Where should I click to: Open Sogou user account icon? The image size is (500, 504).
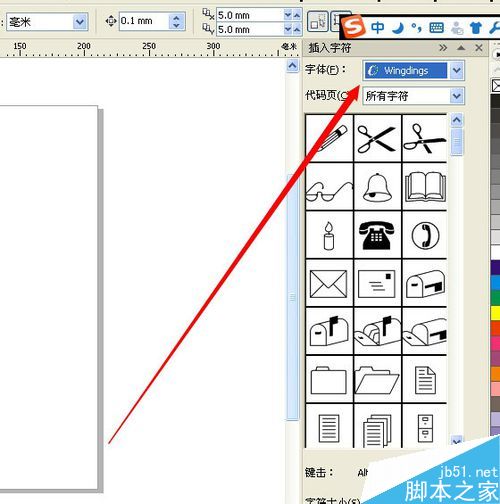click(x=457, y=28)
